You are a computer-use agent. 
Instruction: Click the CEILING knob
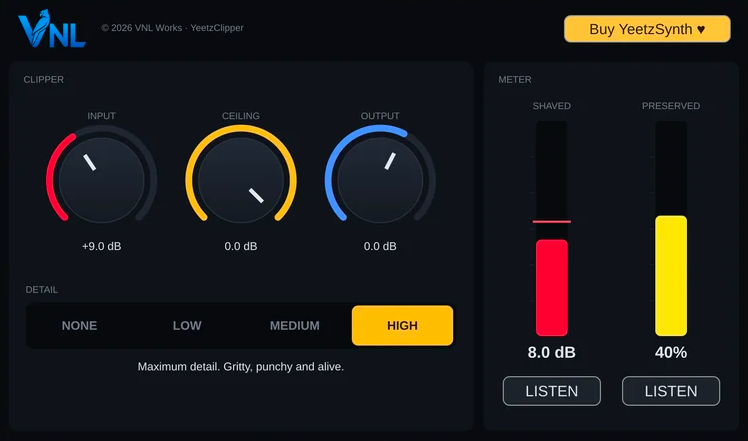(241, 180)
